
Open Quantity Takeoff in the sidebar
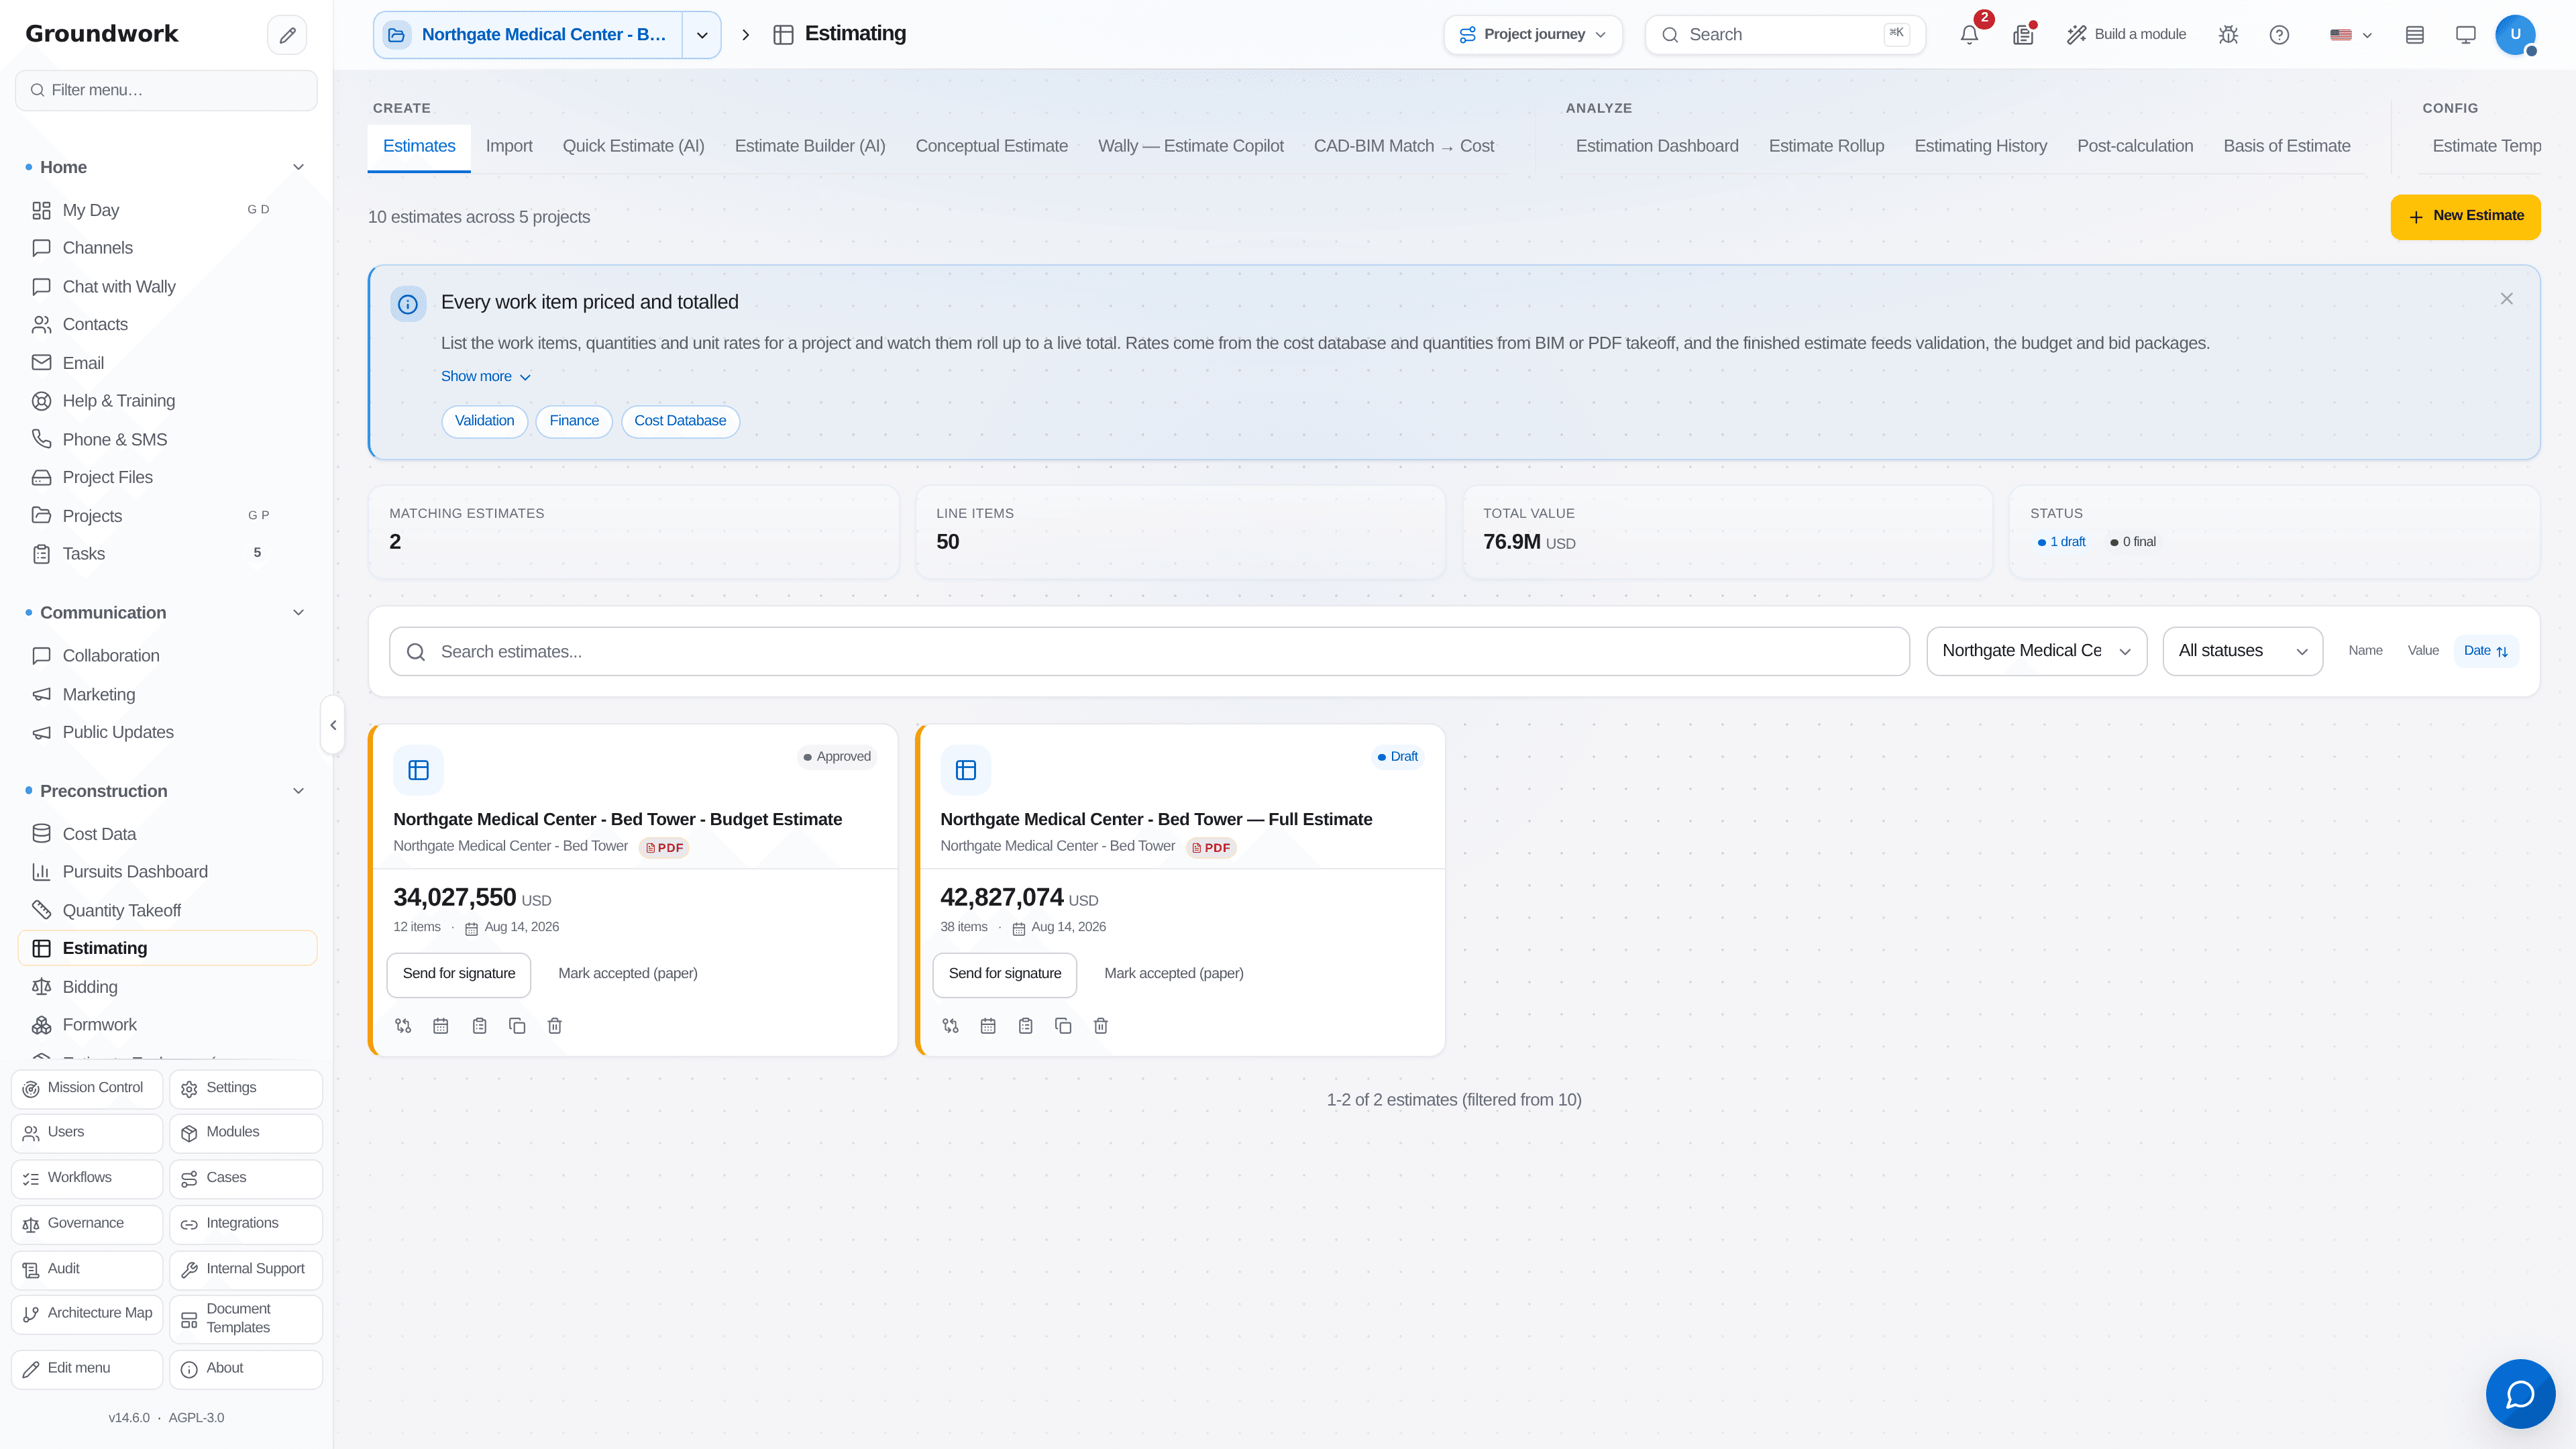pos(167,910)
